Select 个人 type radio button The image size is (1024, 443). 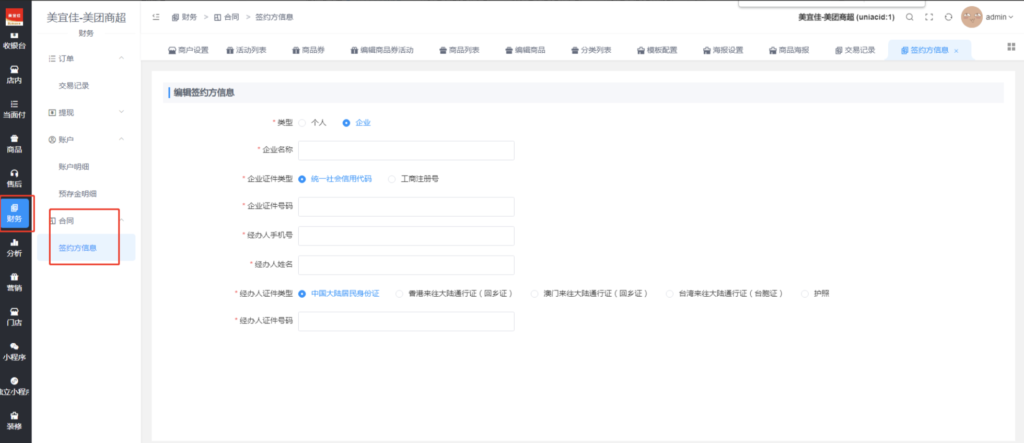(x=302, y=122)
